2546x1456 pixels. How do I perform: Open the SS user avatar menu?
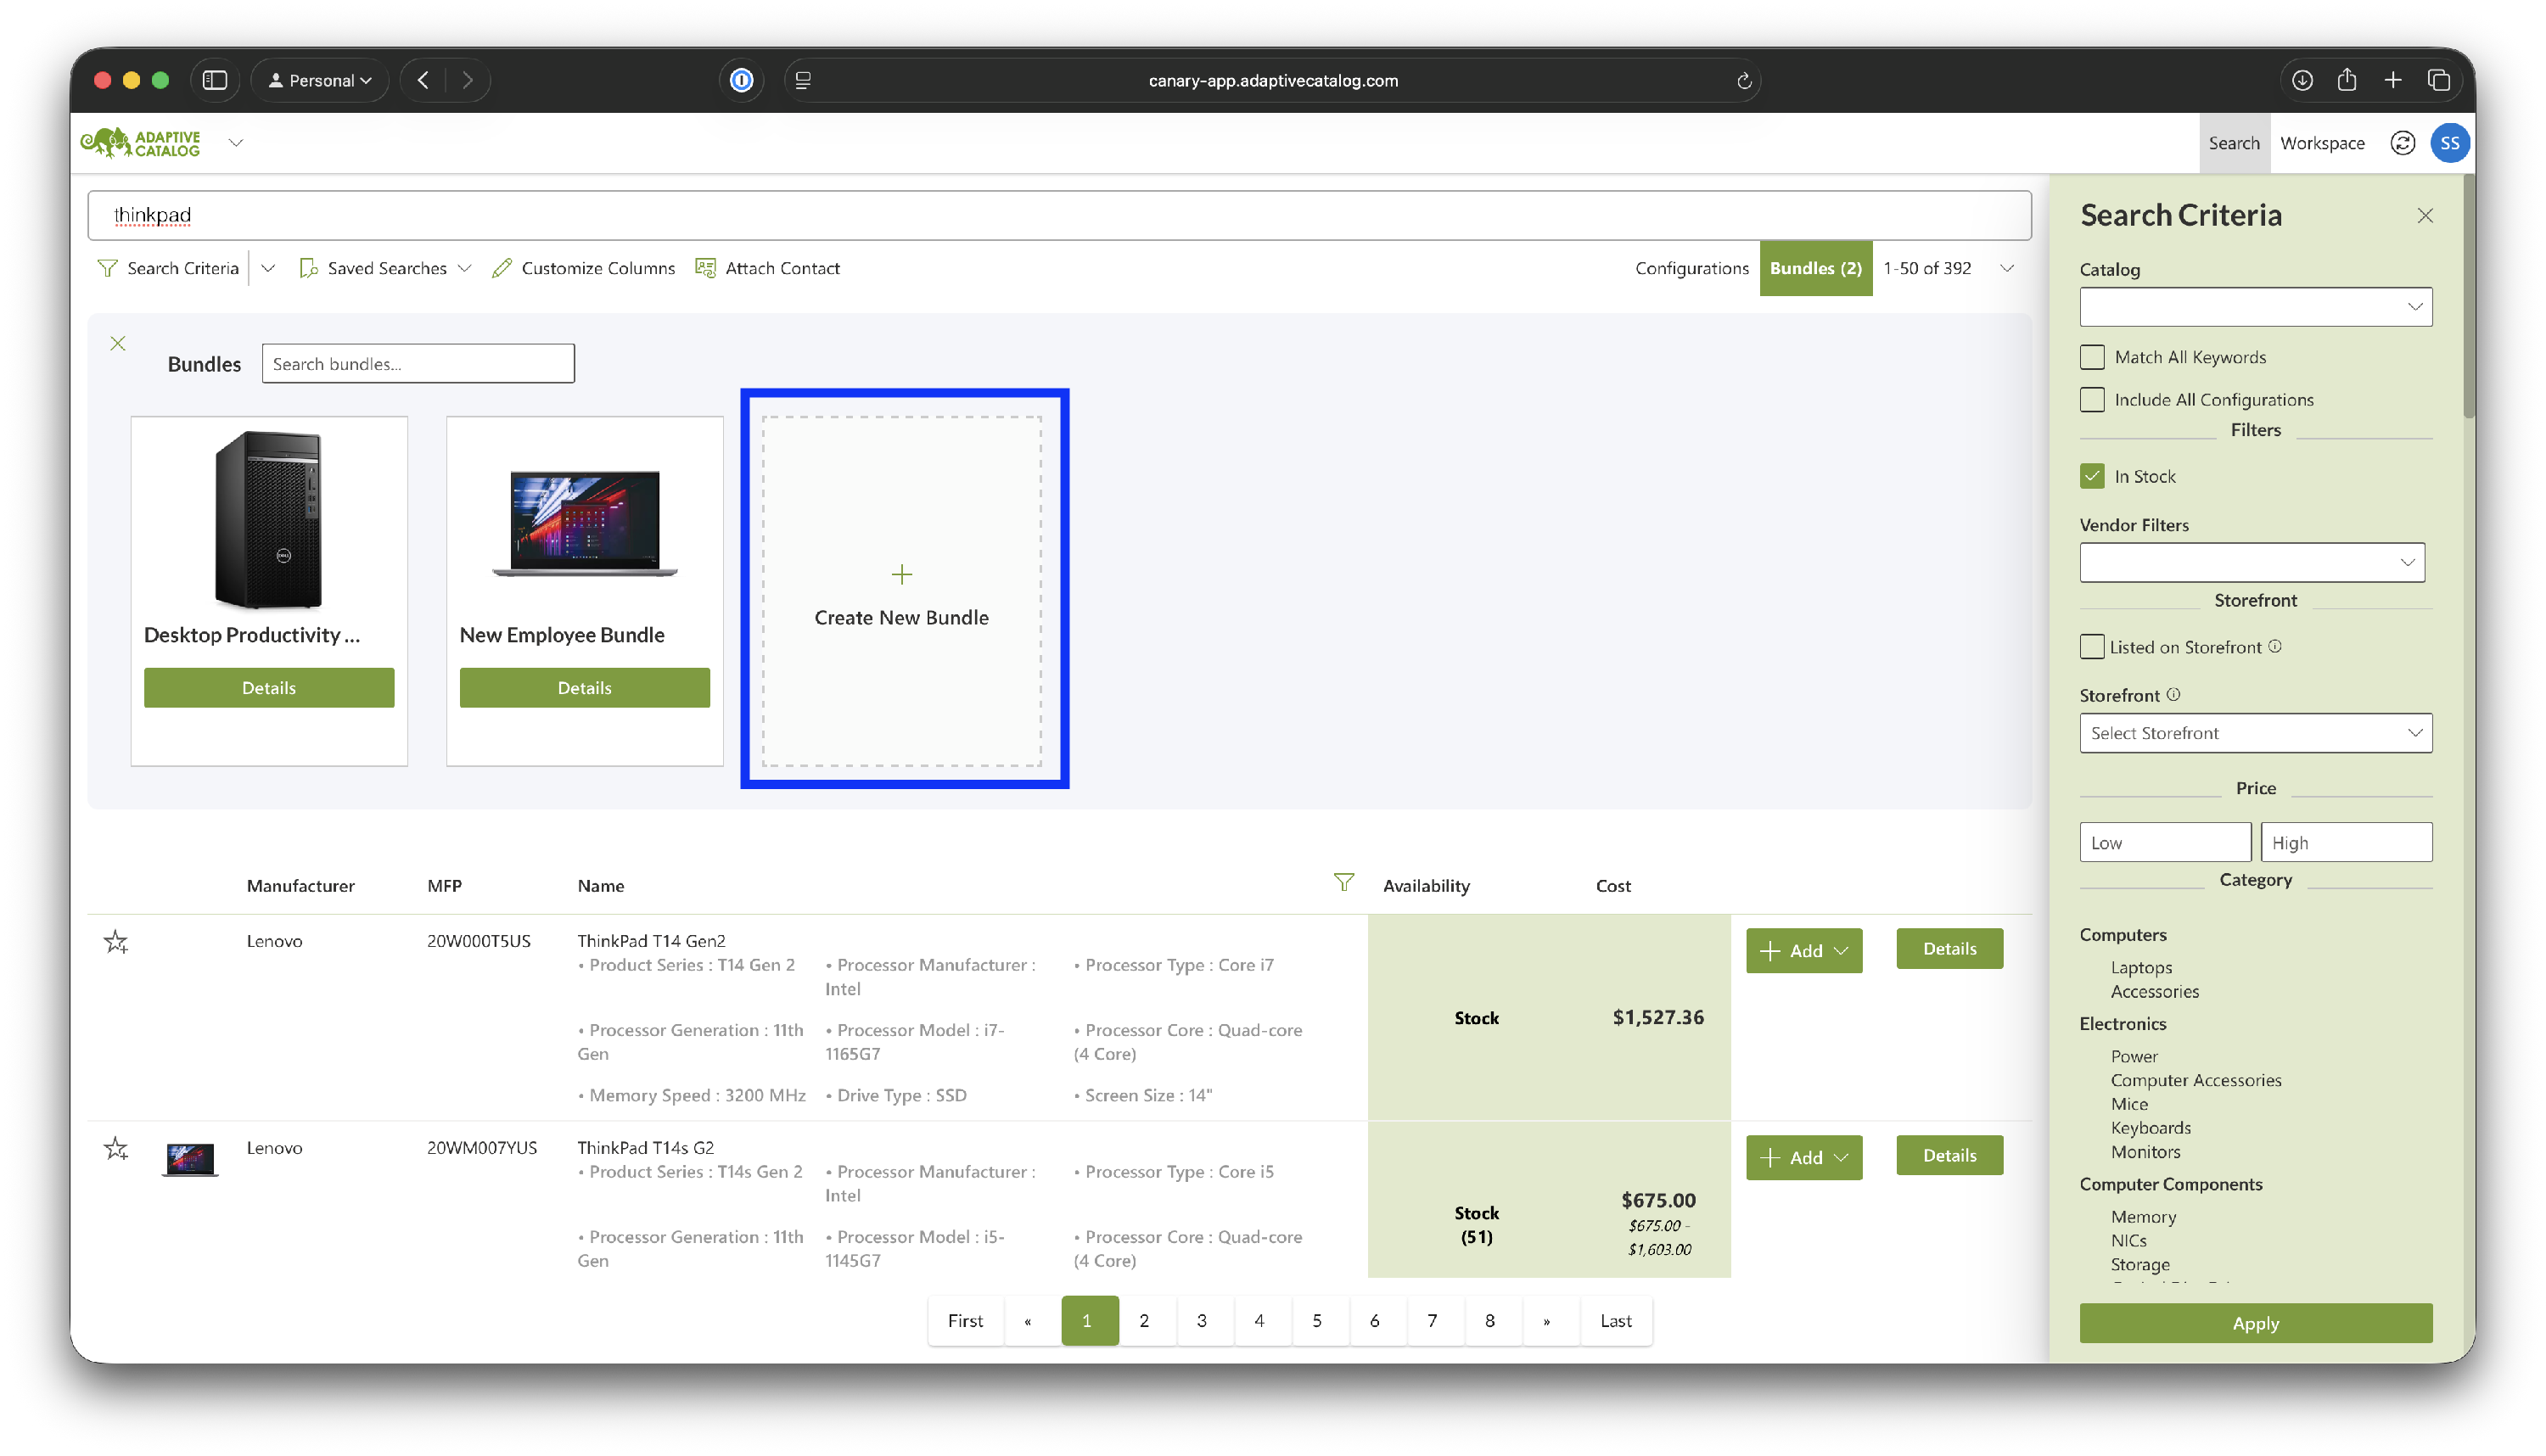[2449, 143]
